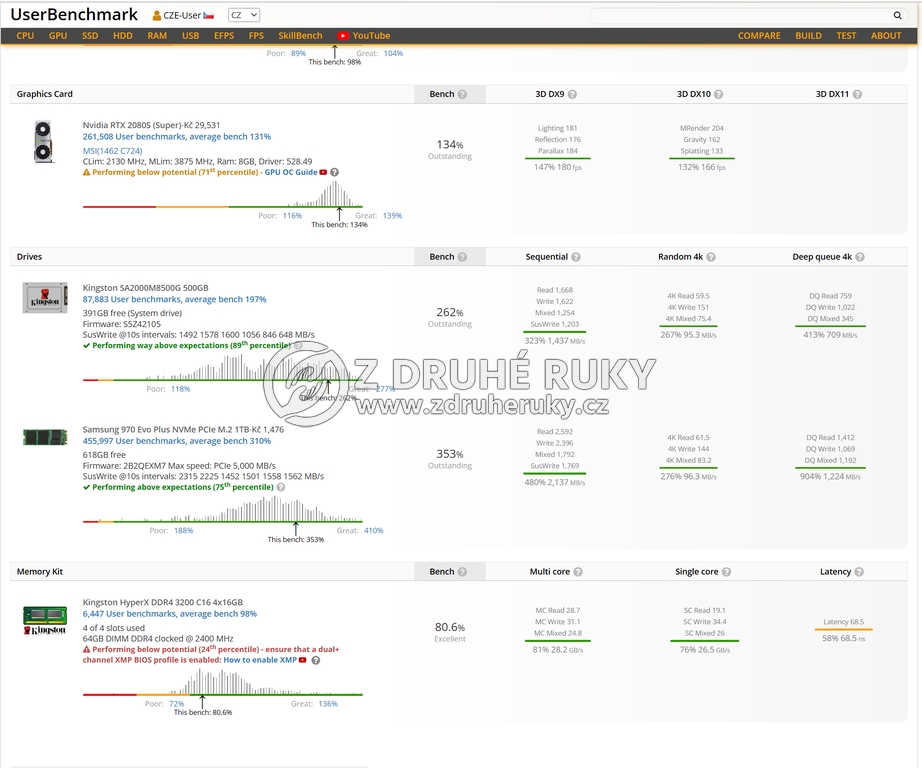Screen dimensions: 922x768
Task: Open 455,997 User benchmarks link for Samsung 970
Action: pos(176,441)
